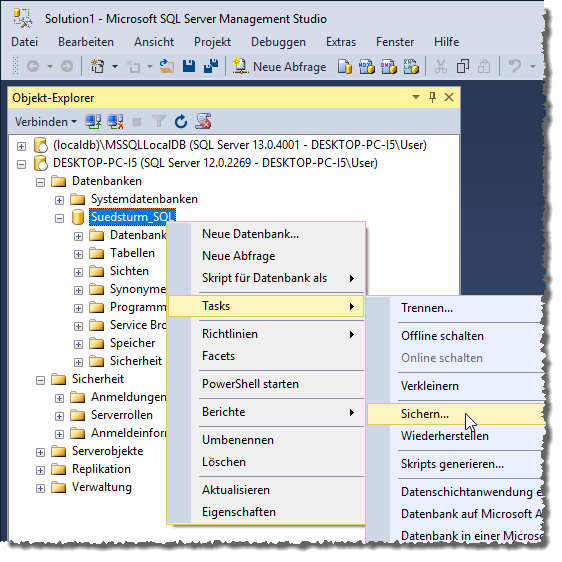Click the Cut scissors toolbar icon

click(x=441, y=67)
